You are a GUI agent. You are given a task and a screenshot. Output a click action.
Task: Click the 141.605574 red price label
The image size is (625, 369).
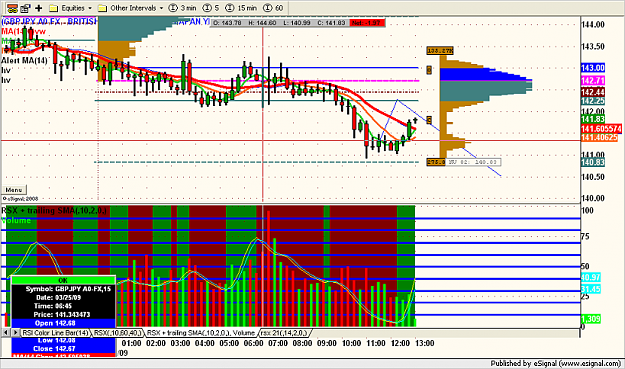[601, 129]
